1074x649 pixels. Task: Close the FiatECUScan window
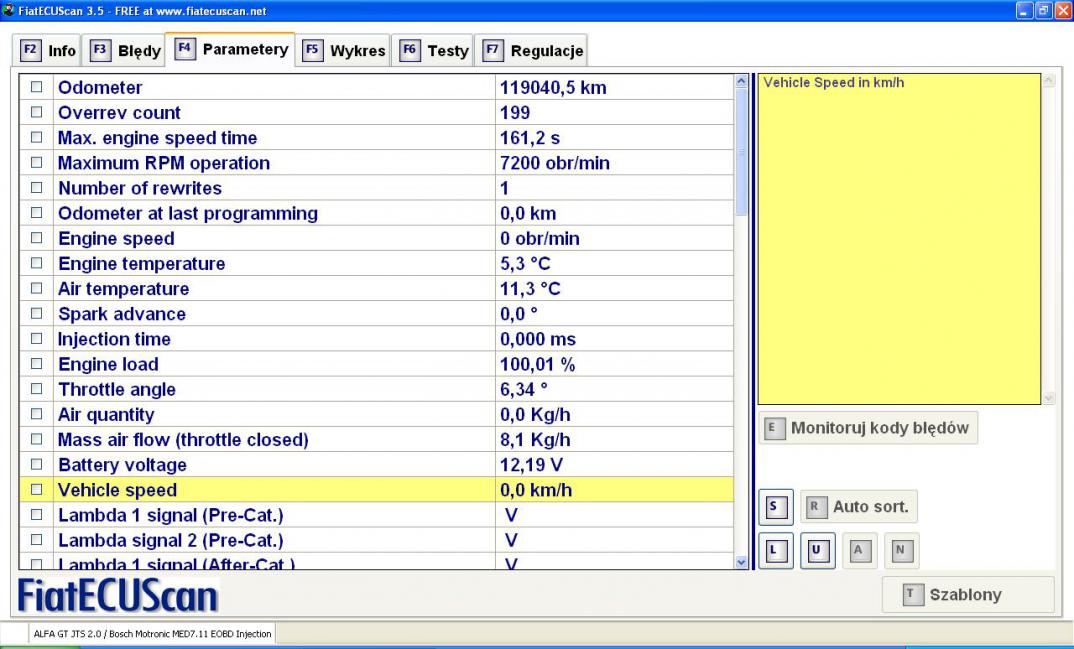[1062, 10]
